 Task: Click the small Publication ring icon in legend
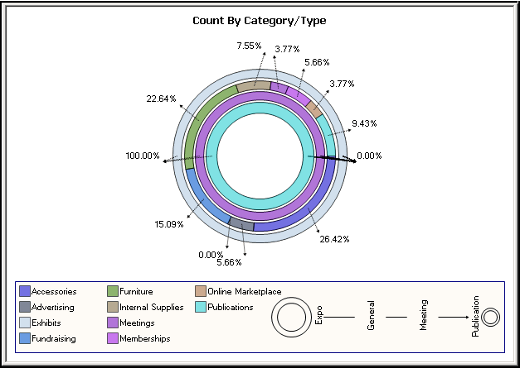tap(490, 317)
